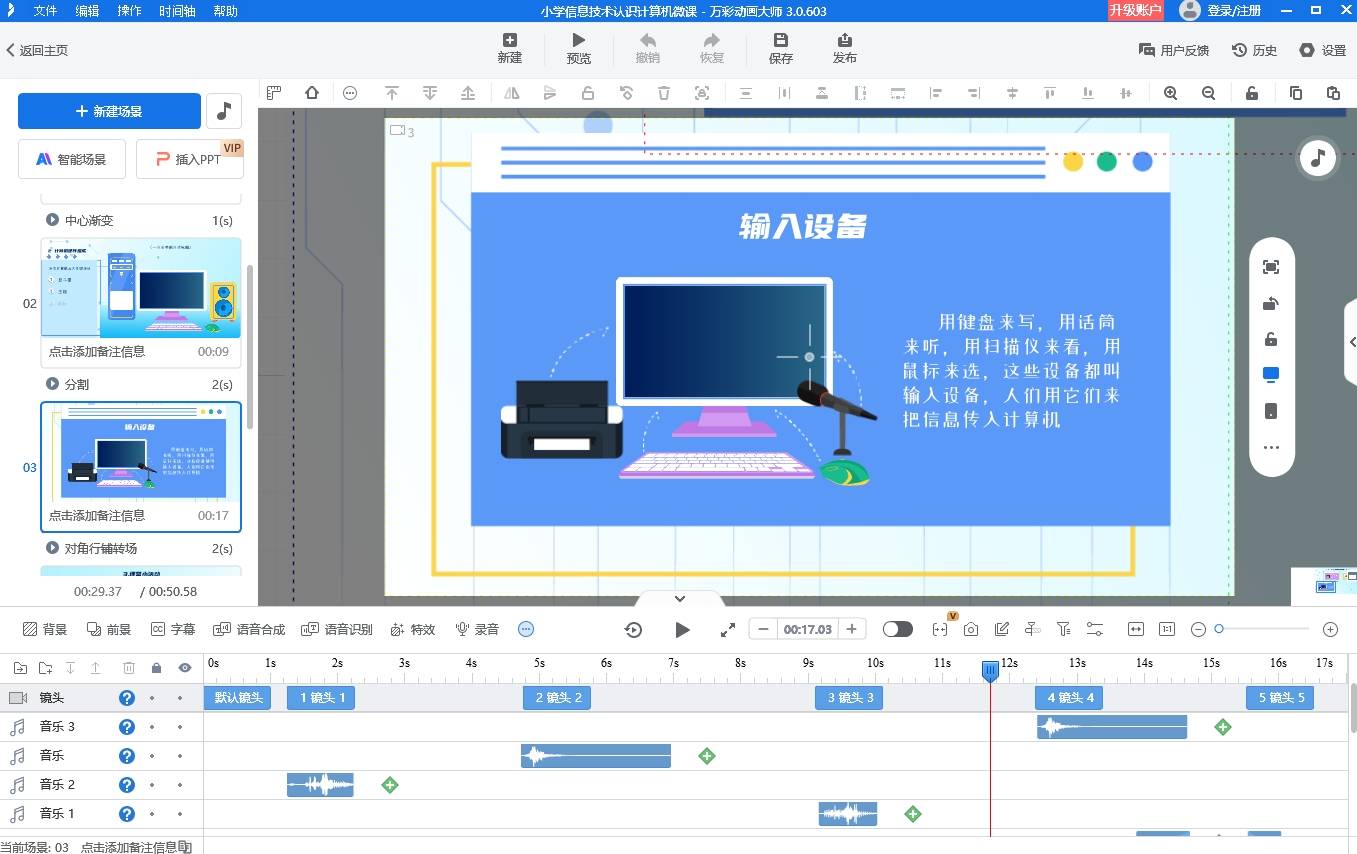Click the Save icon in top toolbar
This screenshot has height=854, width=1357.
point(780,48)
